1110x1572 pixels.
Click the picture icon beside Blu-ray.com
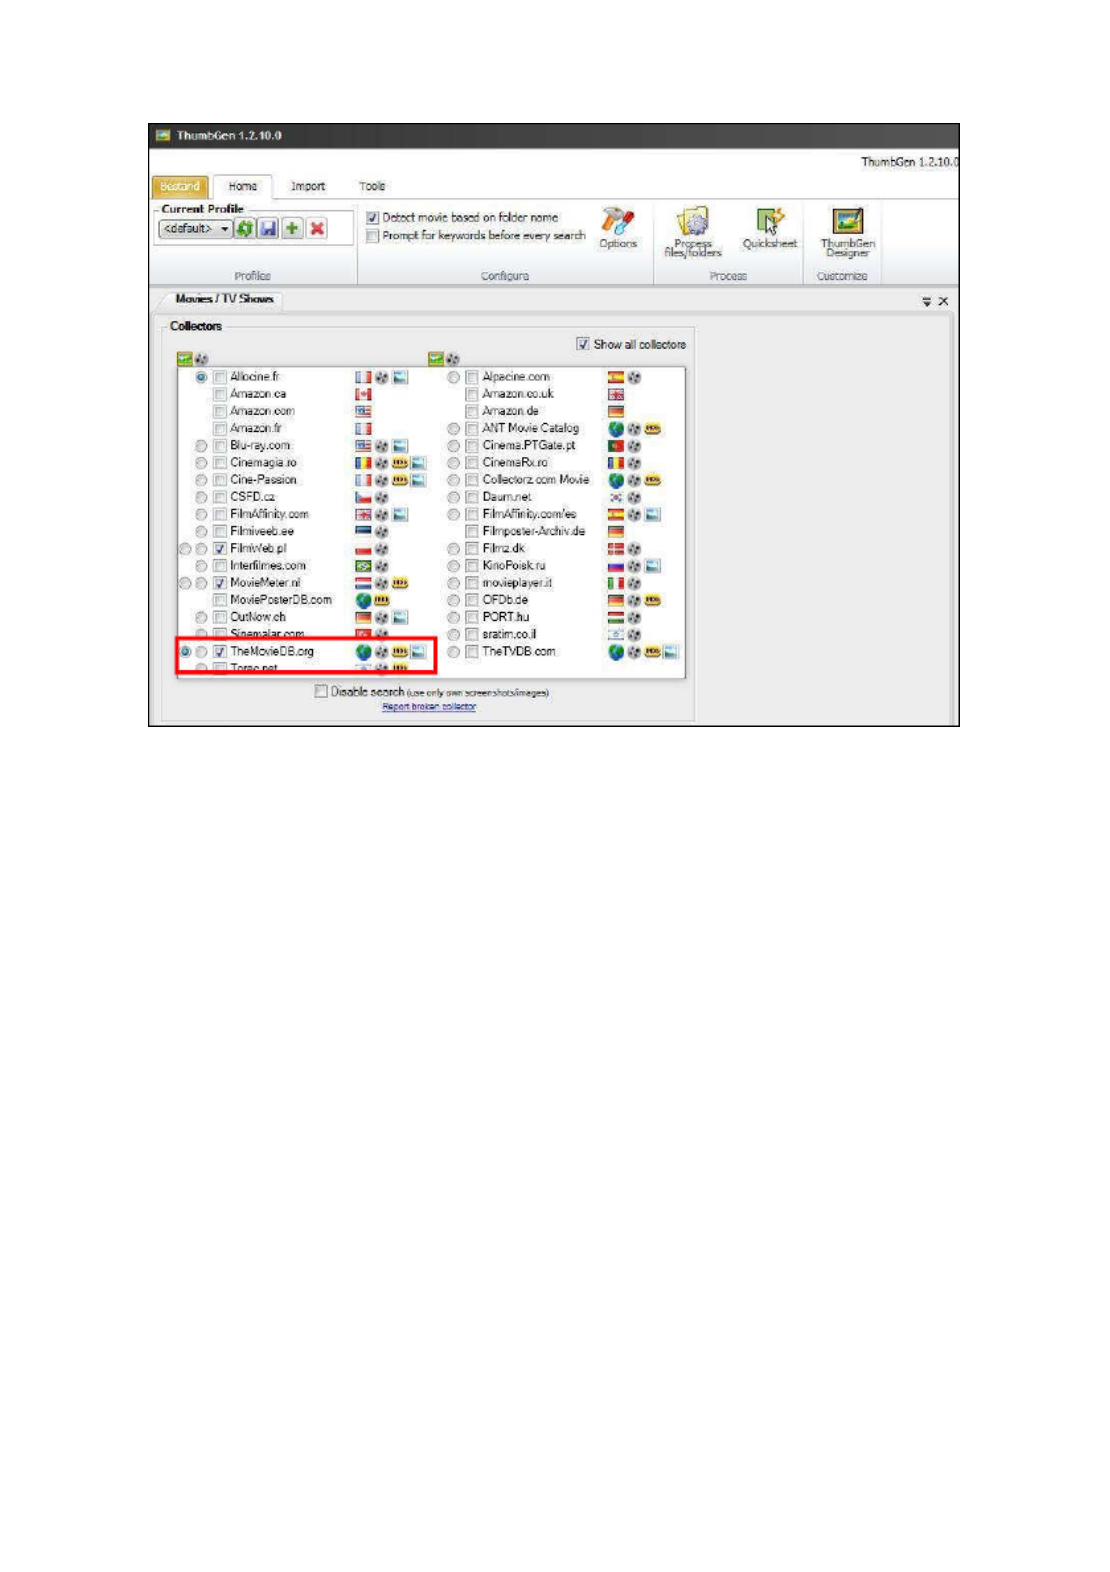400,446
